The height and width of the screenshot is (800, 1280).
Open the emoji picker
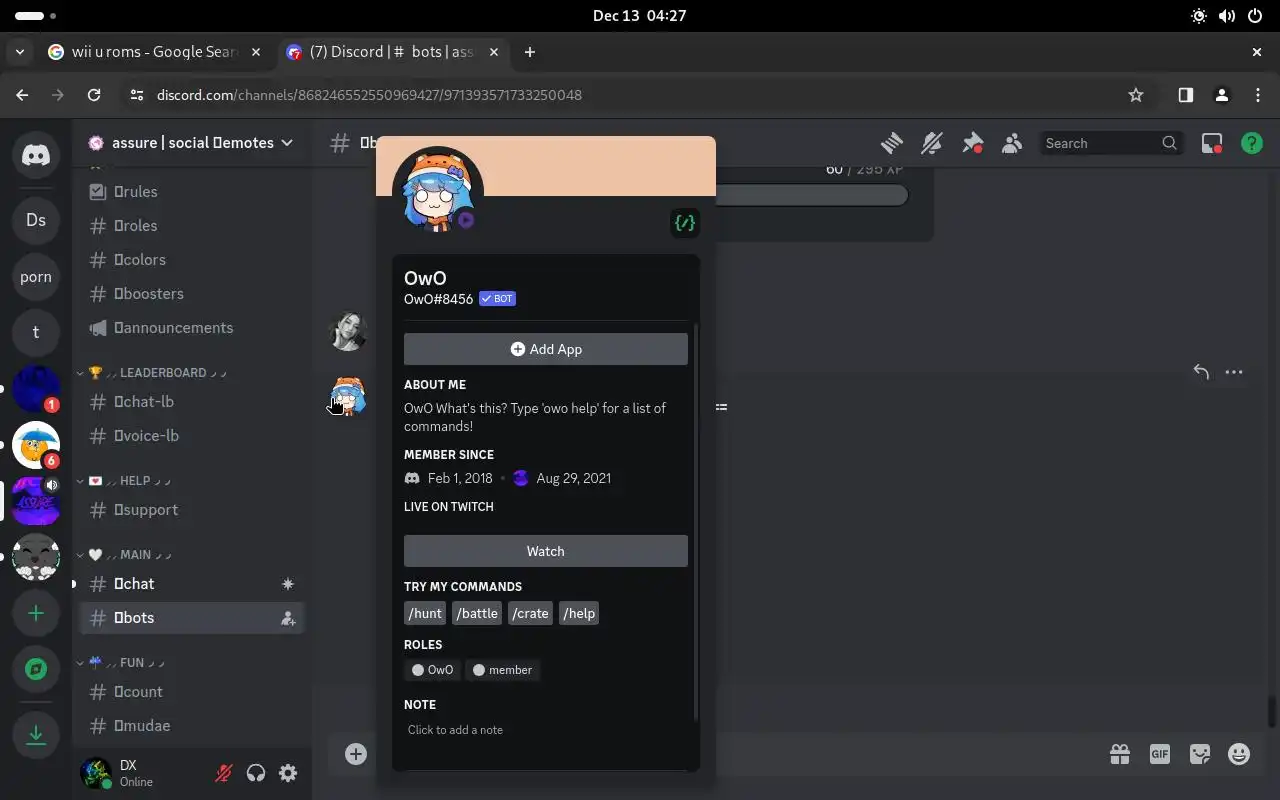pyautogui.click(x=1239, y=754)
